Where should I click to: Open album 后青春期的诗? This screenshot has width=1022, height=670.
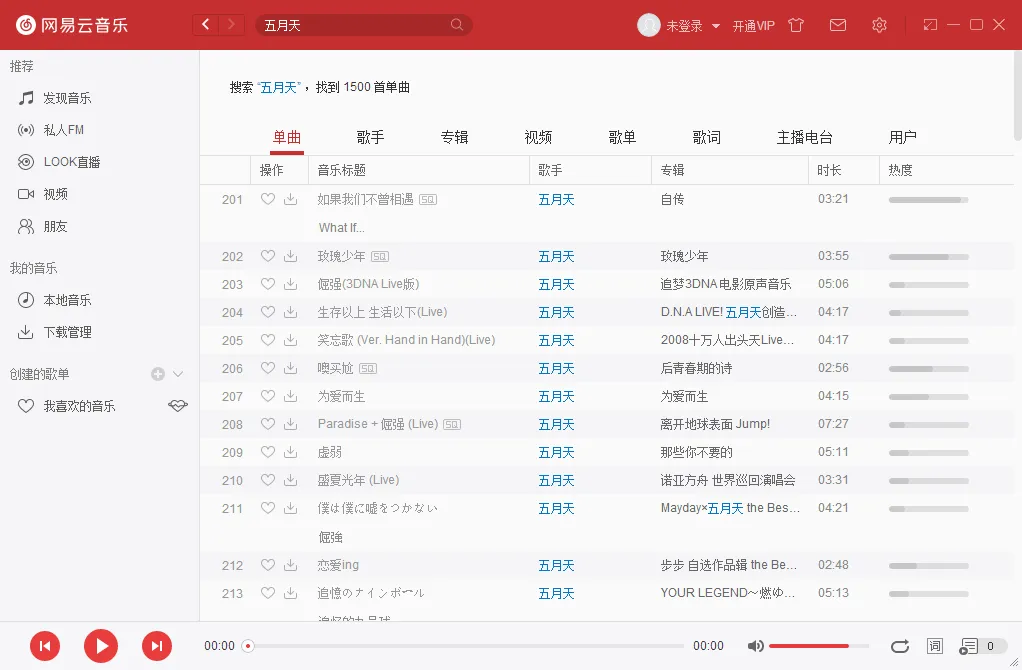pyautogui.click(x=696, y=368)
